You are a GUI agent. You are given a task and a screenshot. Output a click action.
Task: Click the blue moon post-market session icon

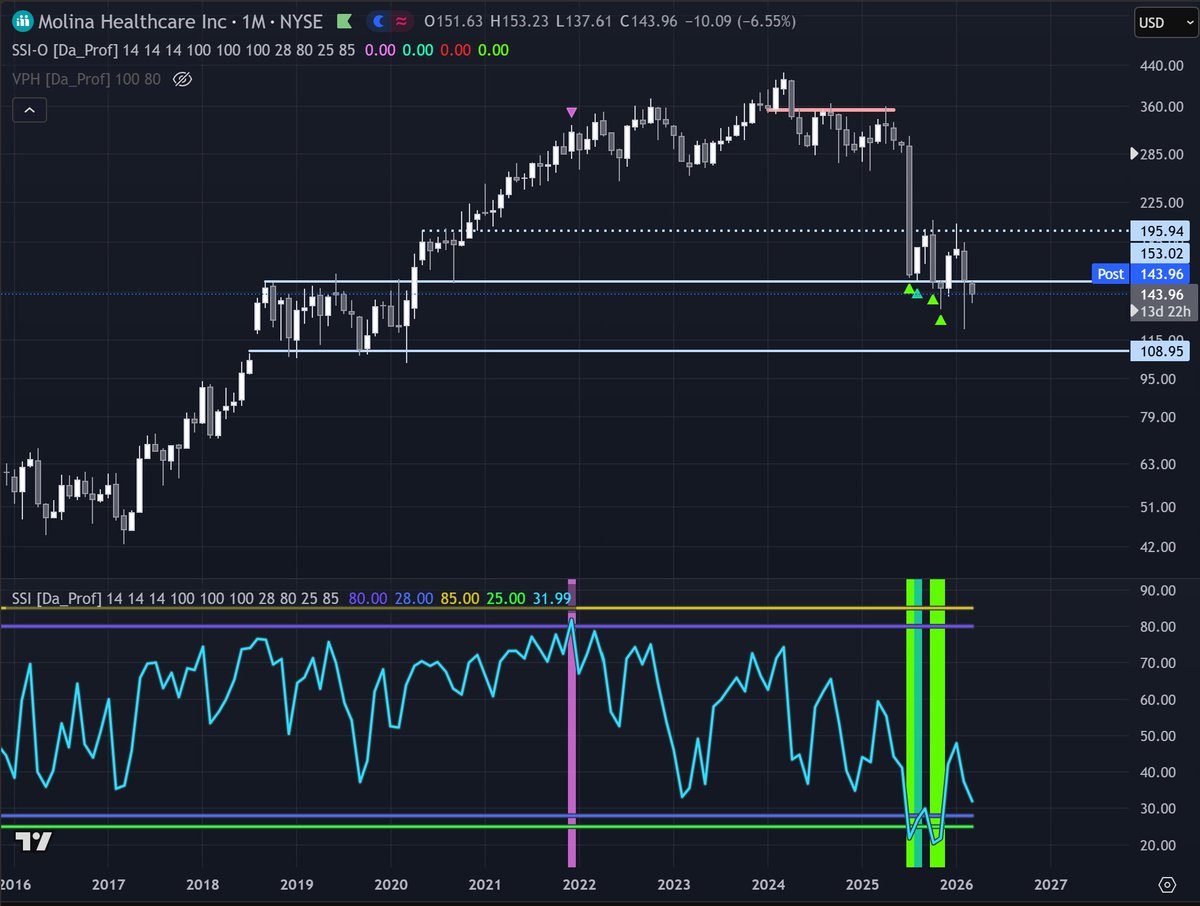[380, 20]
